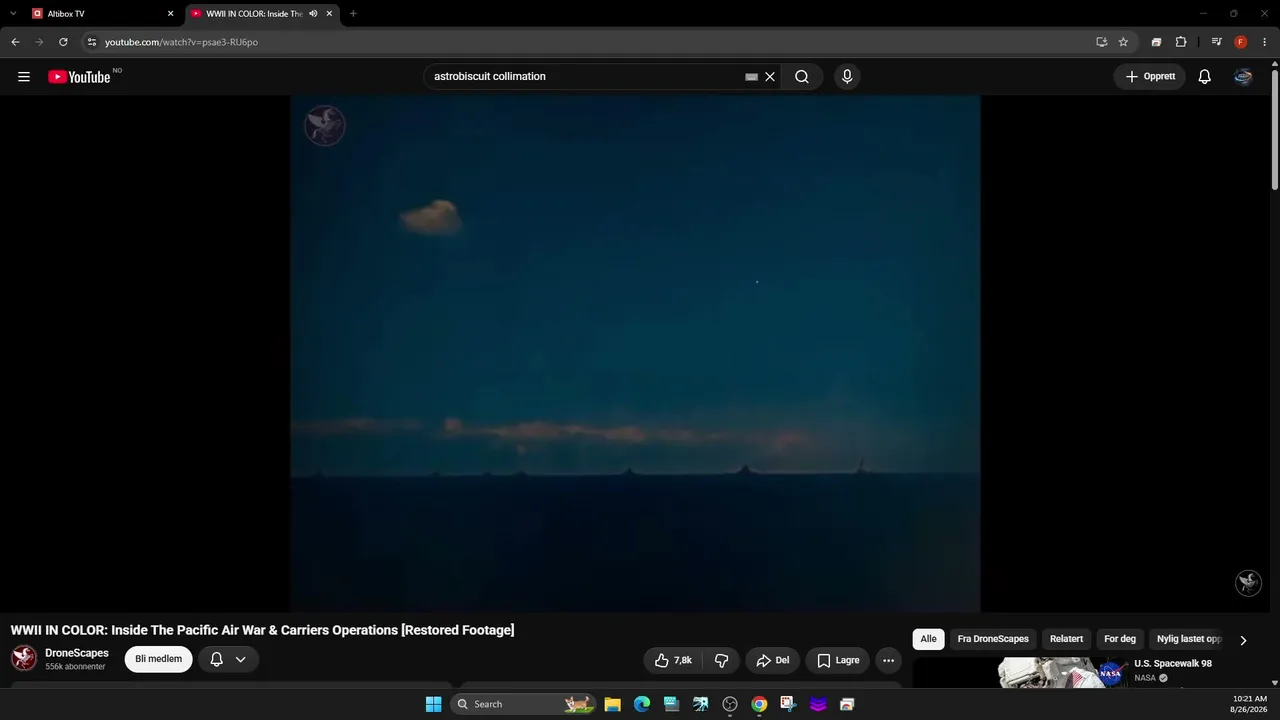
Task: Clear the search query with X
Action: (x=770, y=77)
